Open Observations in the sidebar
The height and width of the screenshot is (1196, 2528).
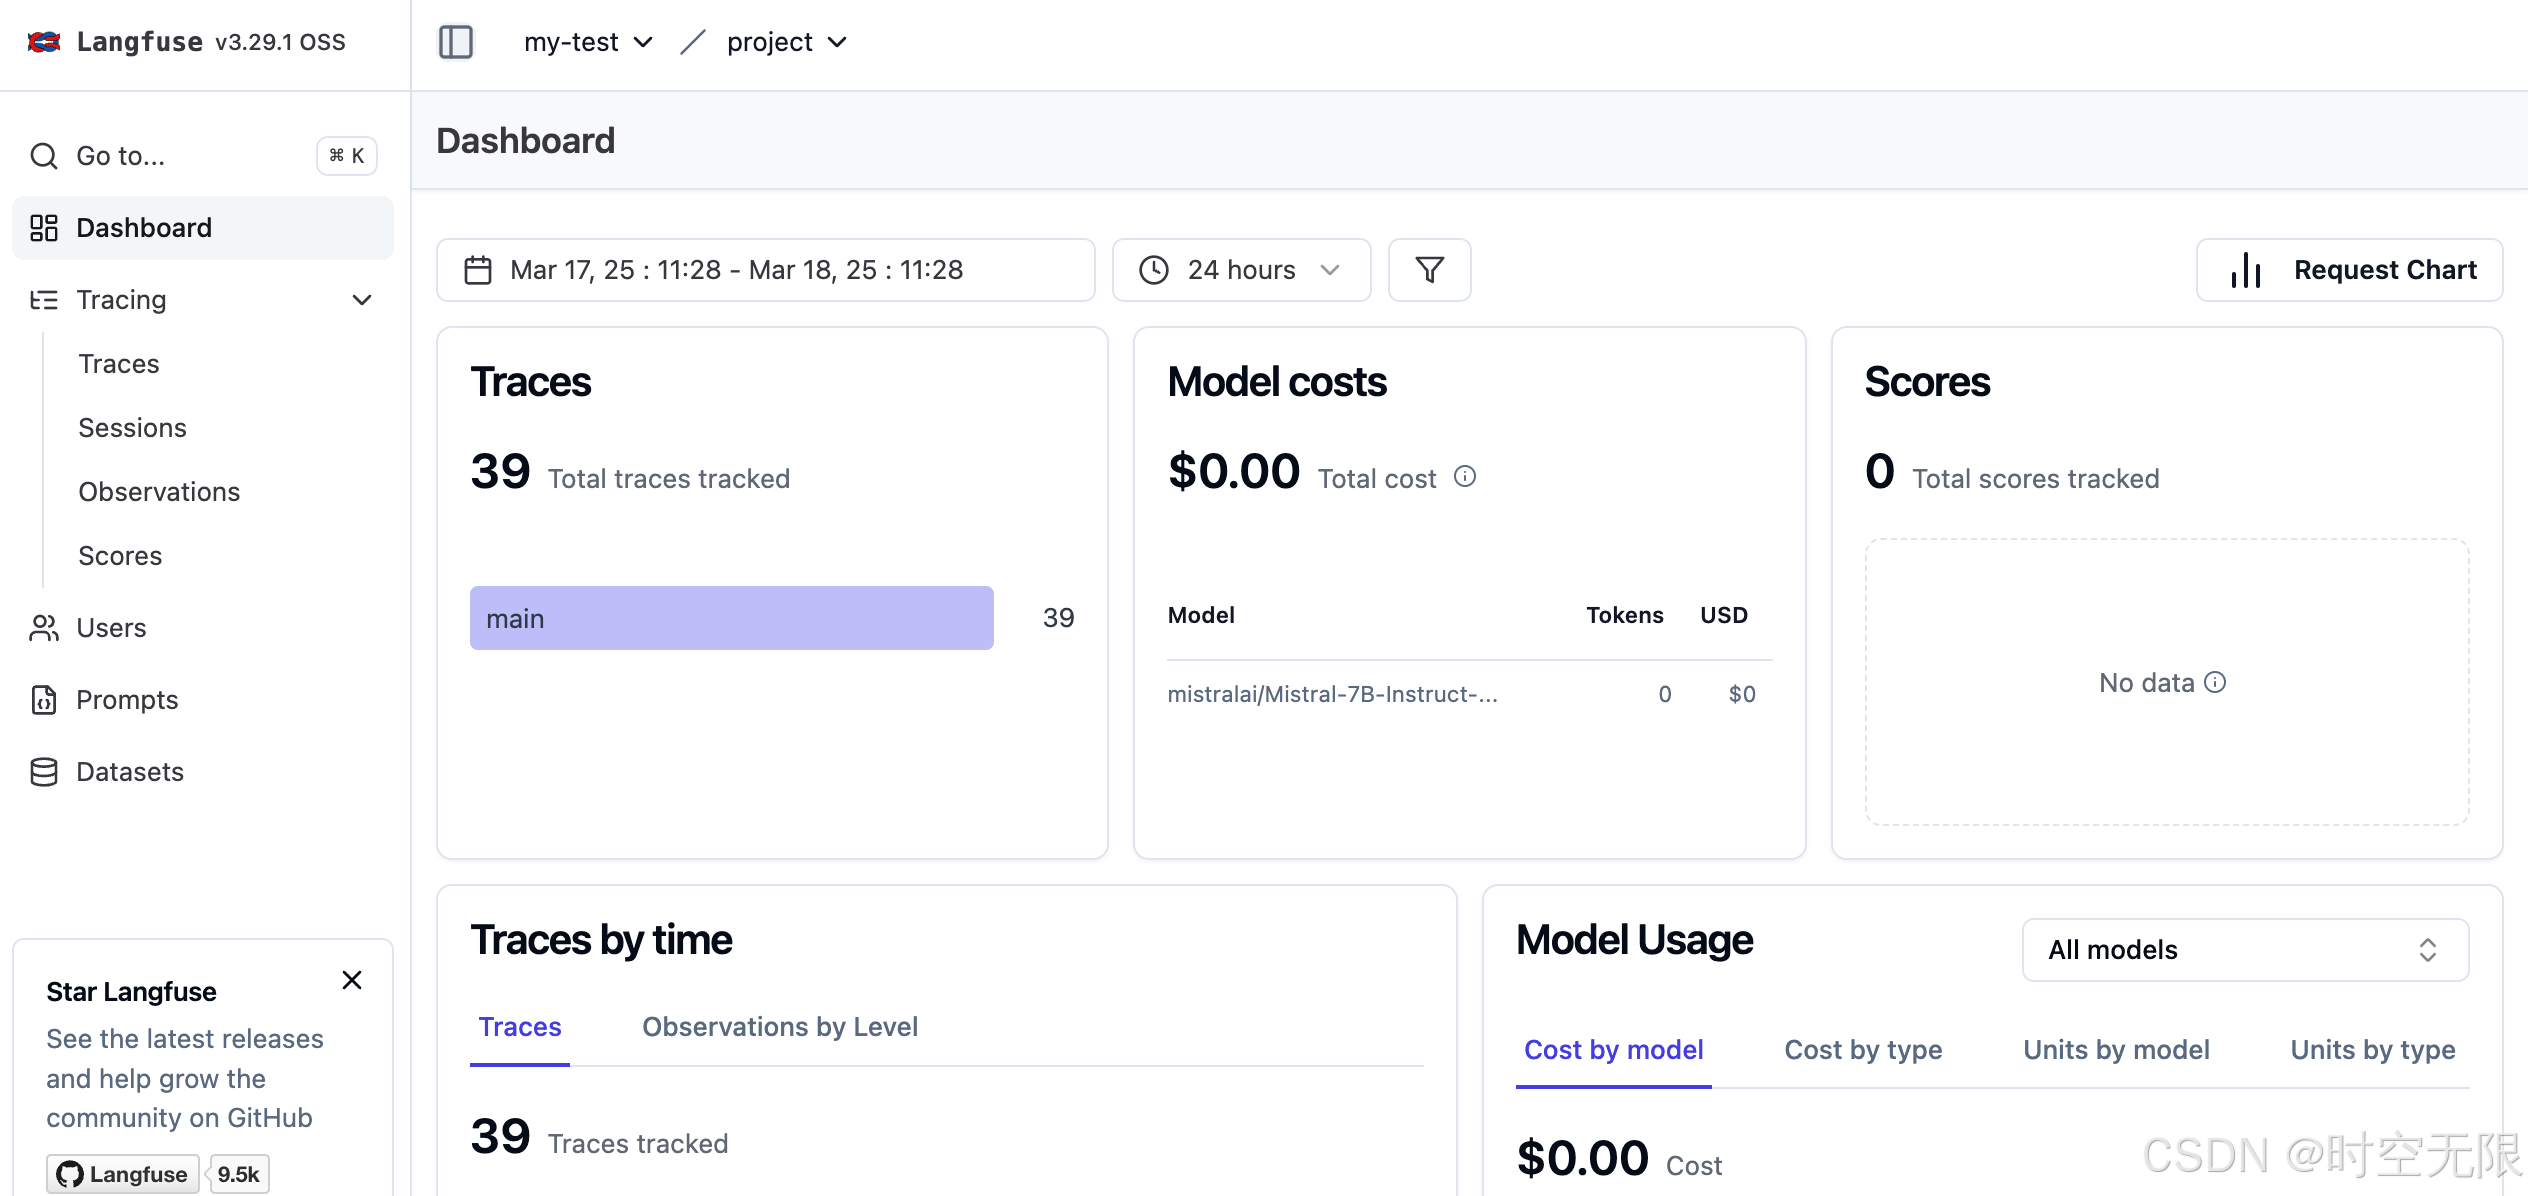pyautogui.click(x=159, y=492)
